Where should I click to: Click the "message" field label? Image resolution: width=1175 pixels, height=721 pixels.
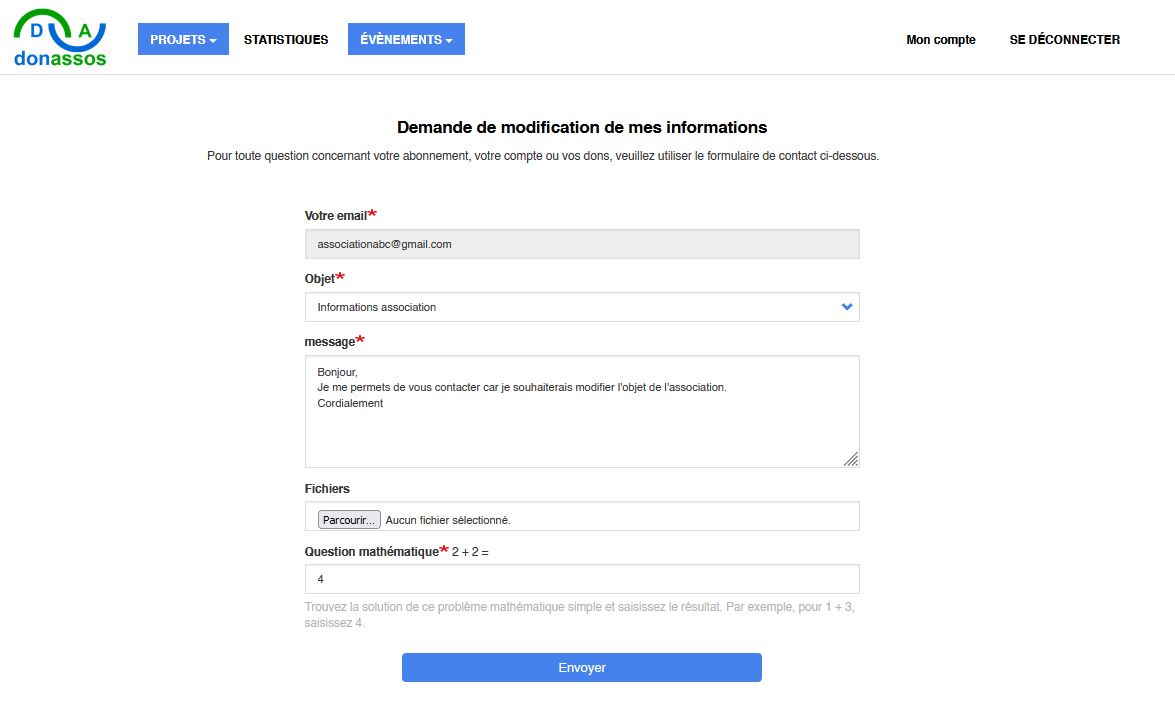point(330,342)
